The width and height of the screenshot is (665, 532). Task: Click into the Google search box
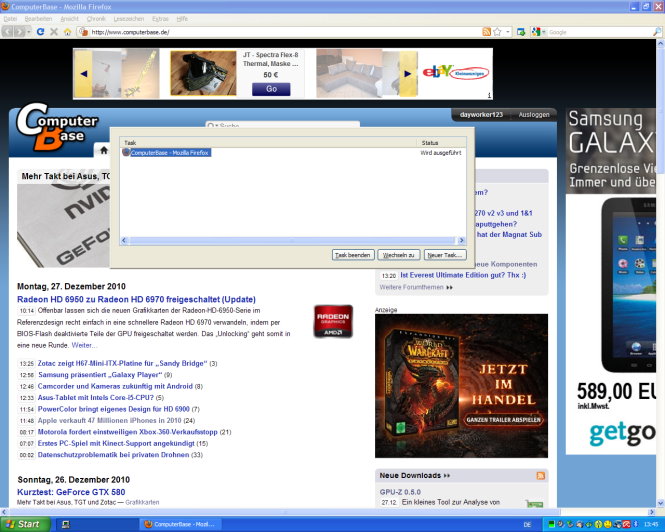(x=600, y=32)
